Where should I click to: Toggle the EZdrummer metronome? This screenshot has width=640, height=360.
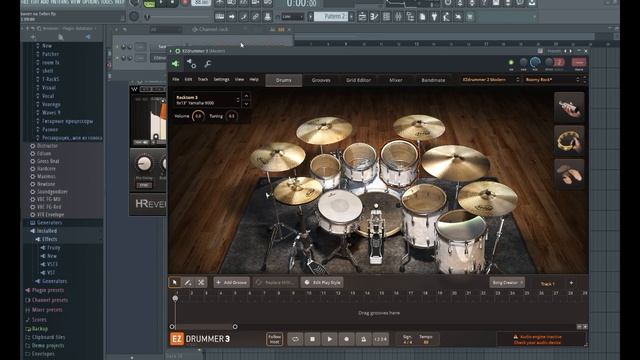(363, 339)
